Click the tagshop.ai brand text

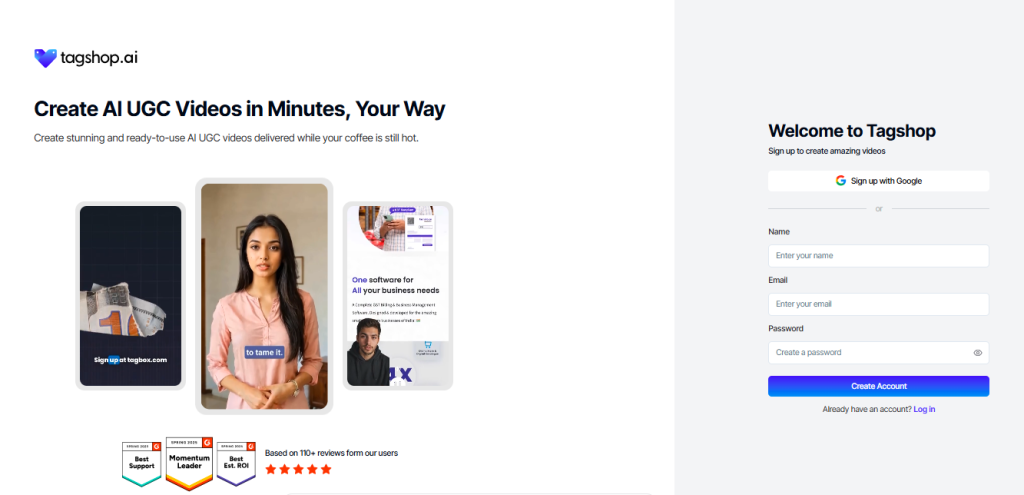(99, 58)
